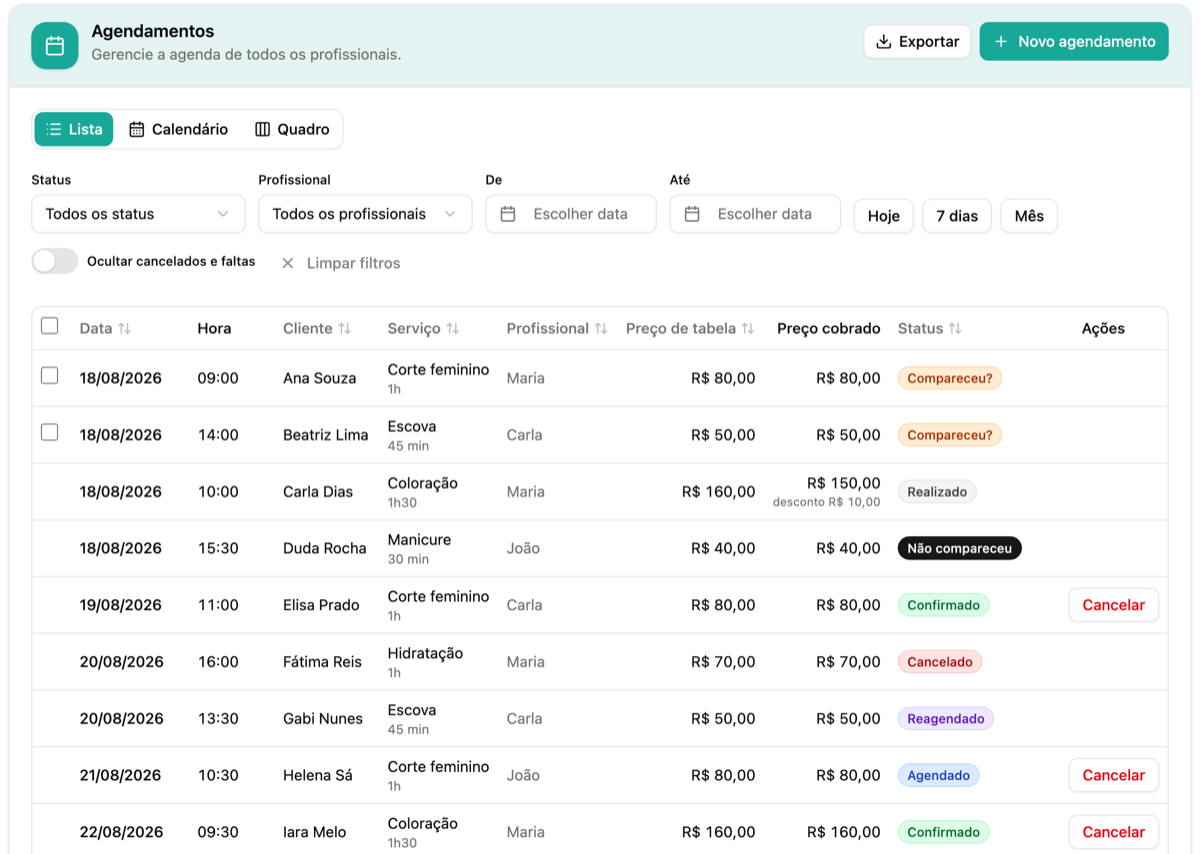Click the calendar icon in the De field
This screenshot has width=1200, height=854.
tap(508, 214)
